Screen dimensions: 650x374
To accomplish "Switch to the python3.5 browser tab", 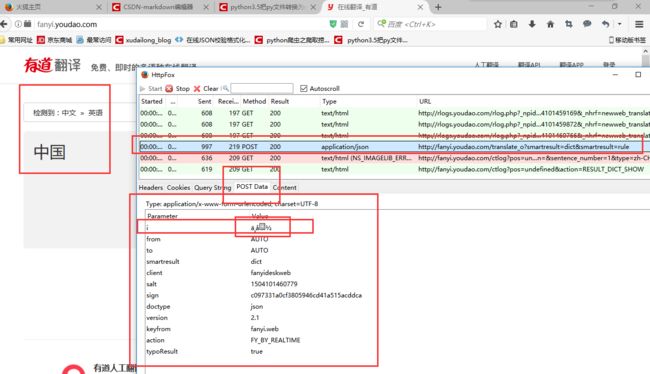I will (x=267, y=7).
